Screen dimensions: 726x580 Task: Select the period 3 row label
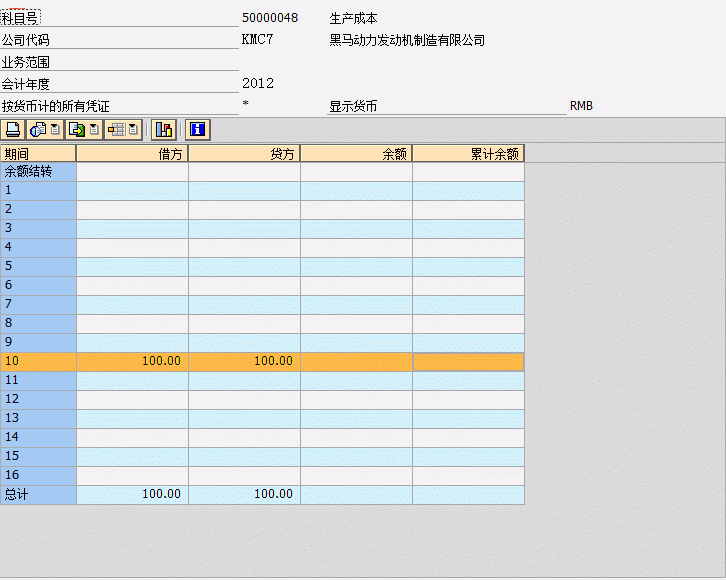coord(38,229)
